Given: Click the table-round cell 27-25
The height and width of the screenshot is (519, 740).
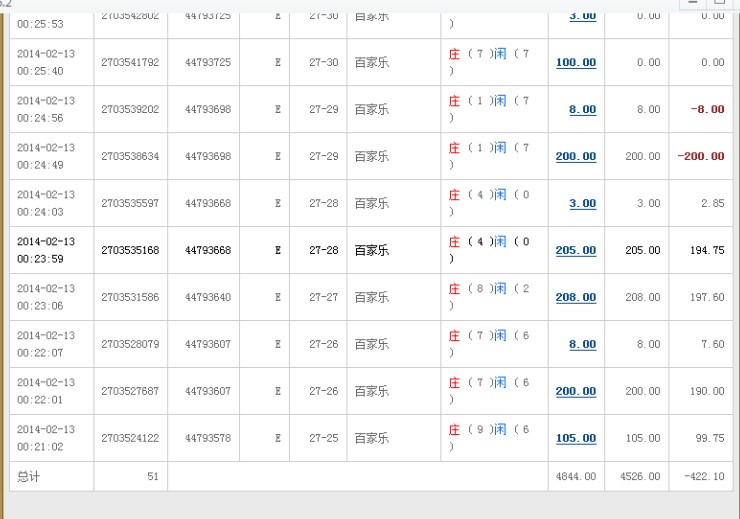Looking at the screenshot, I should [x=324, y=438].
